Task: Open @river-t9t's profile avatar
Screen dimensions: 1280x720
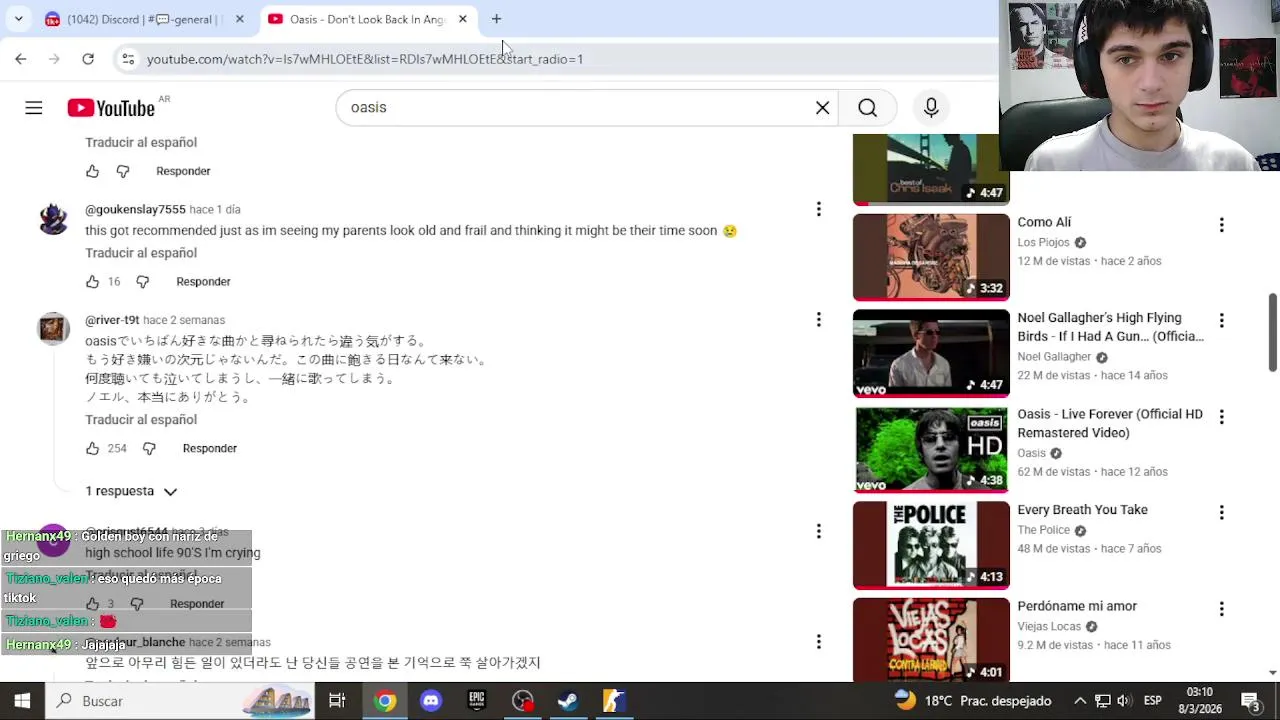Action: [53, 328]
